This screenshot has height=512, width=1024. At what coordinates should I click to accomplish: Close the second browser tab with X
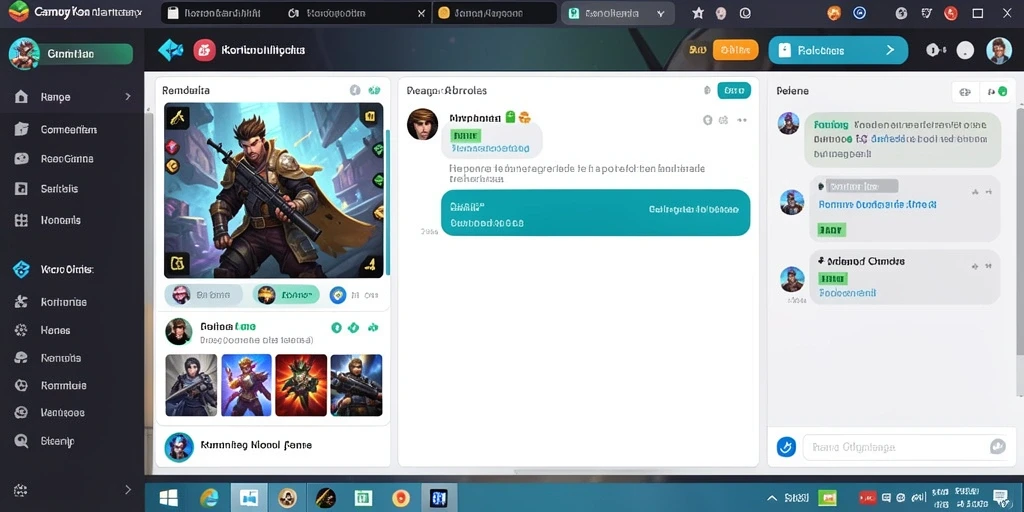click(422, 13)
